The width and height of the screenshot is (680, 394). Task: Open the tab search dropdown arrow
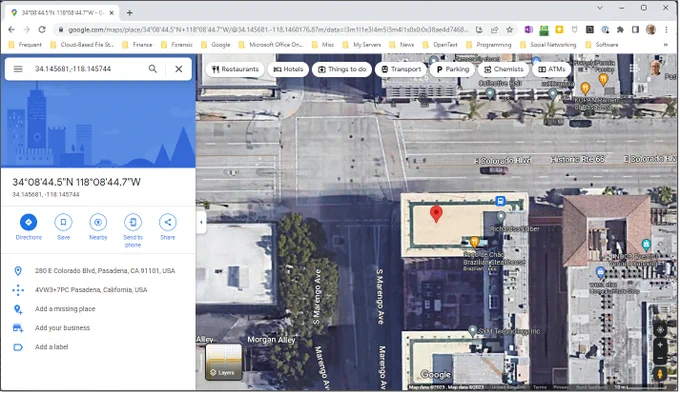click(600, 8)
